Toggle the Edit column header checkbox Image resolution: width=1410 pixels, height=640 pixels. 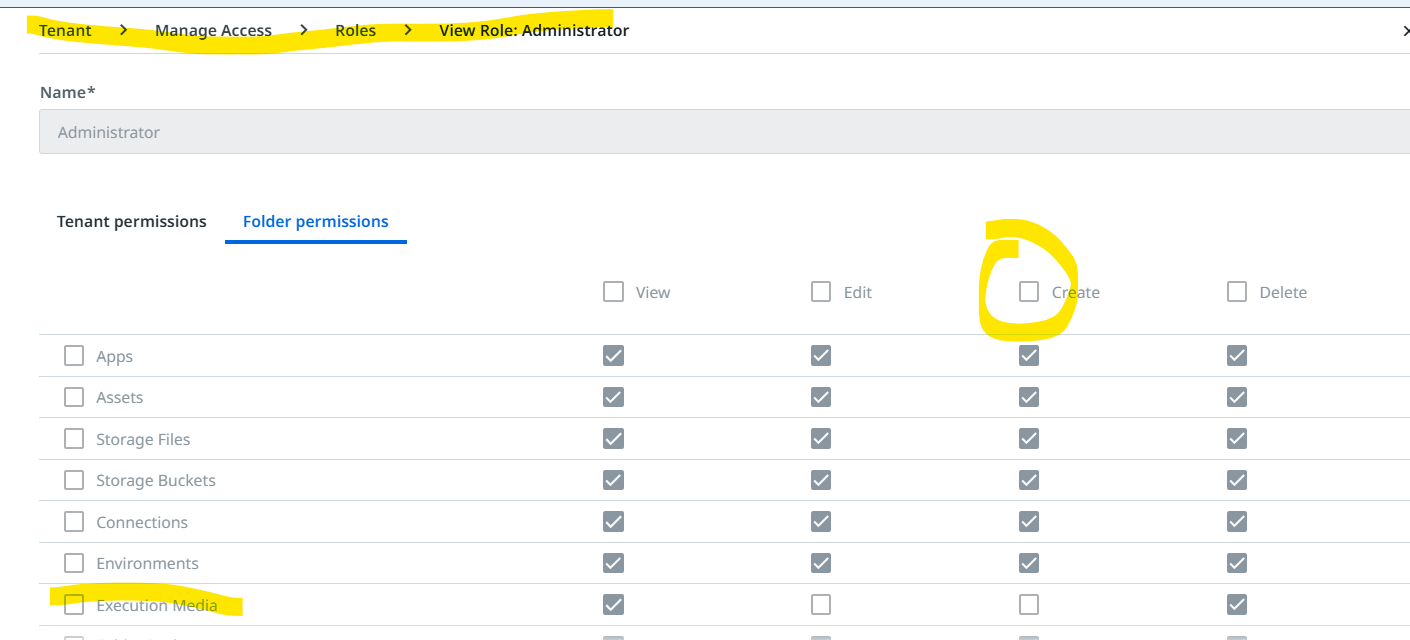click(x=820, y=291)
